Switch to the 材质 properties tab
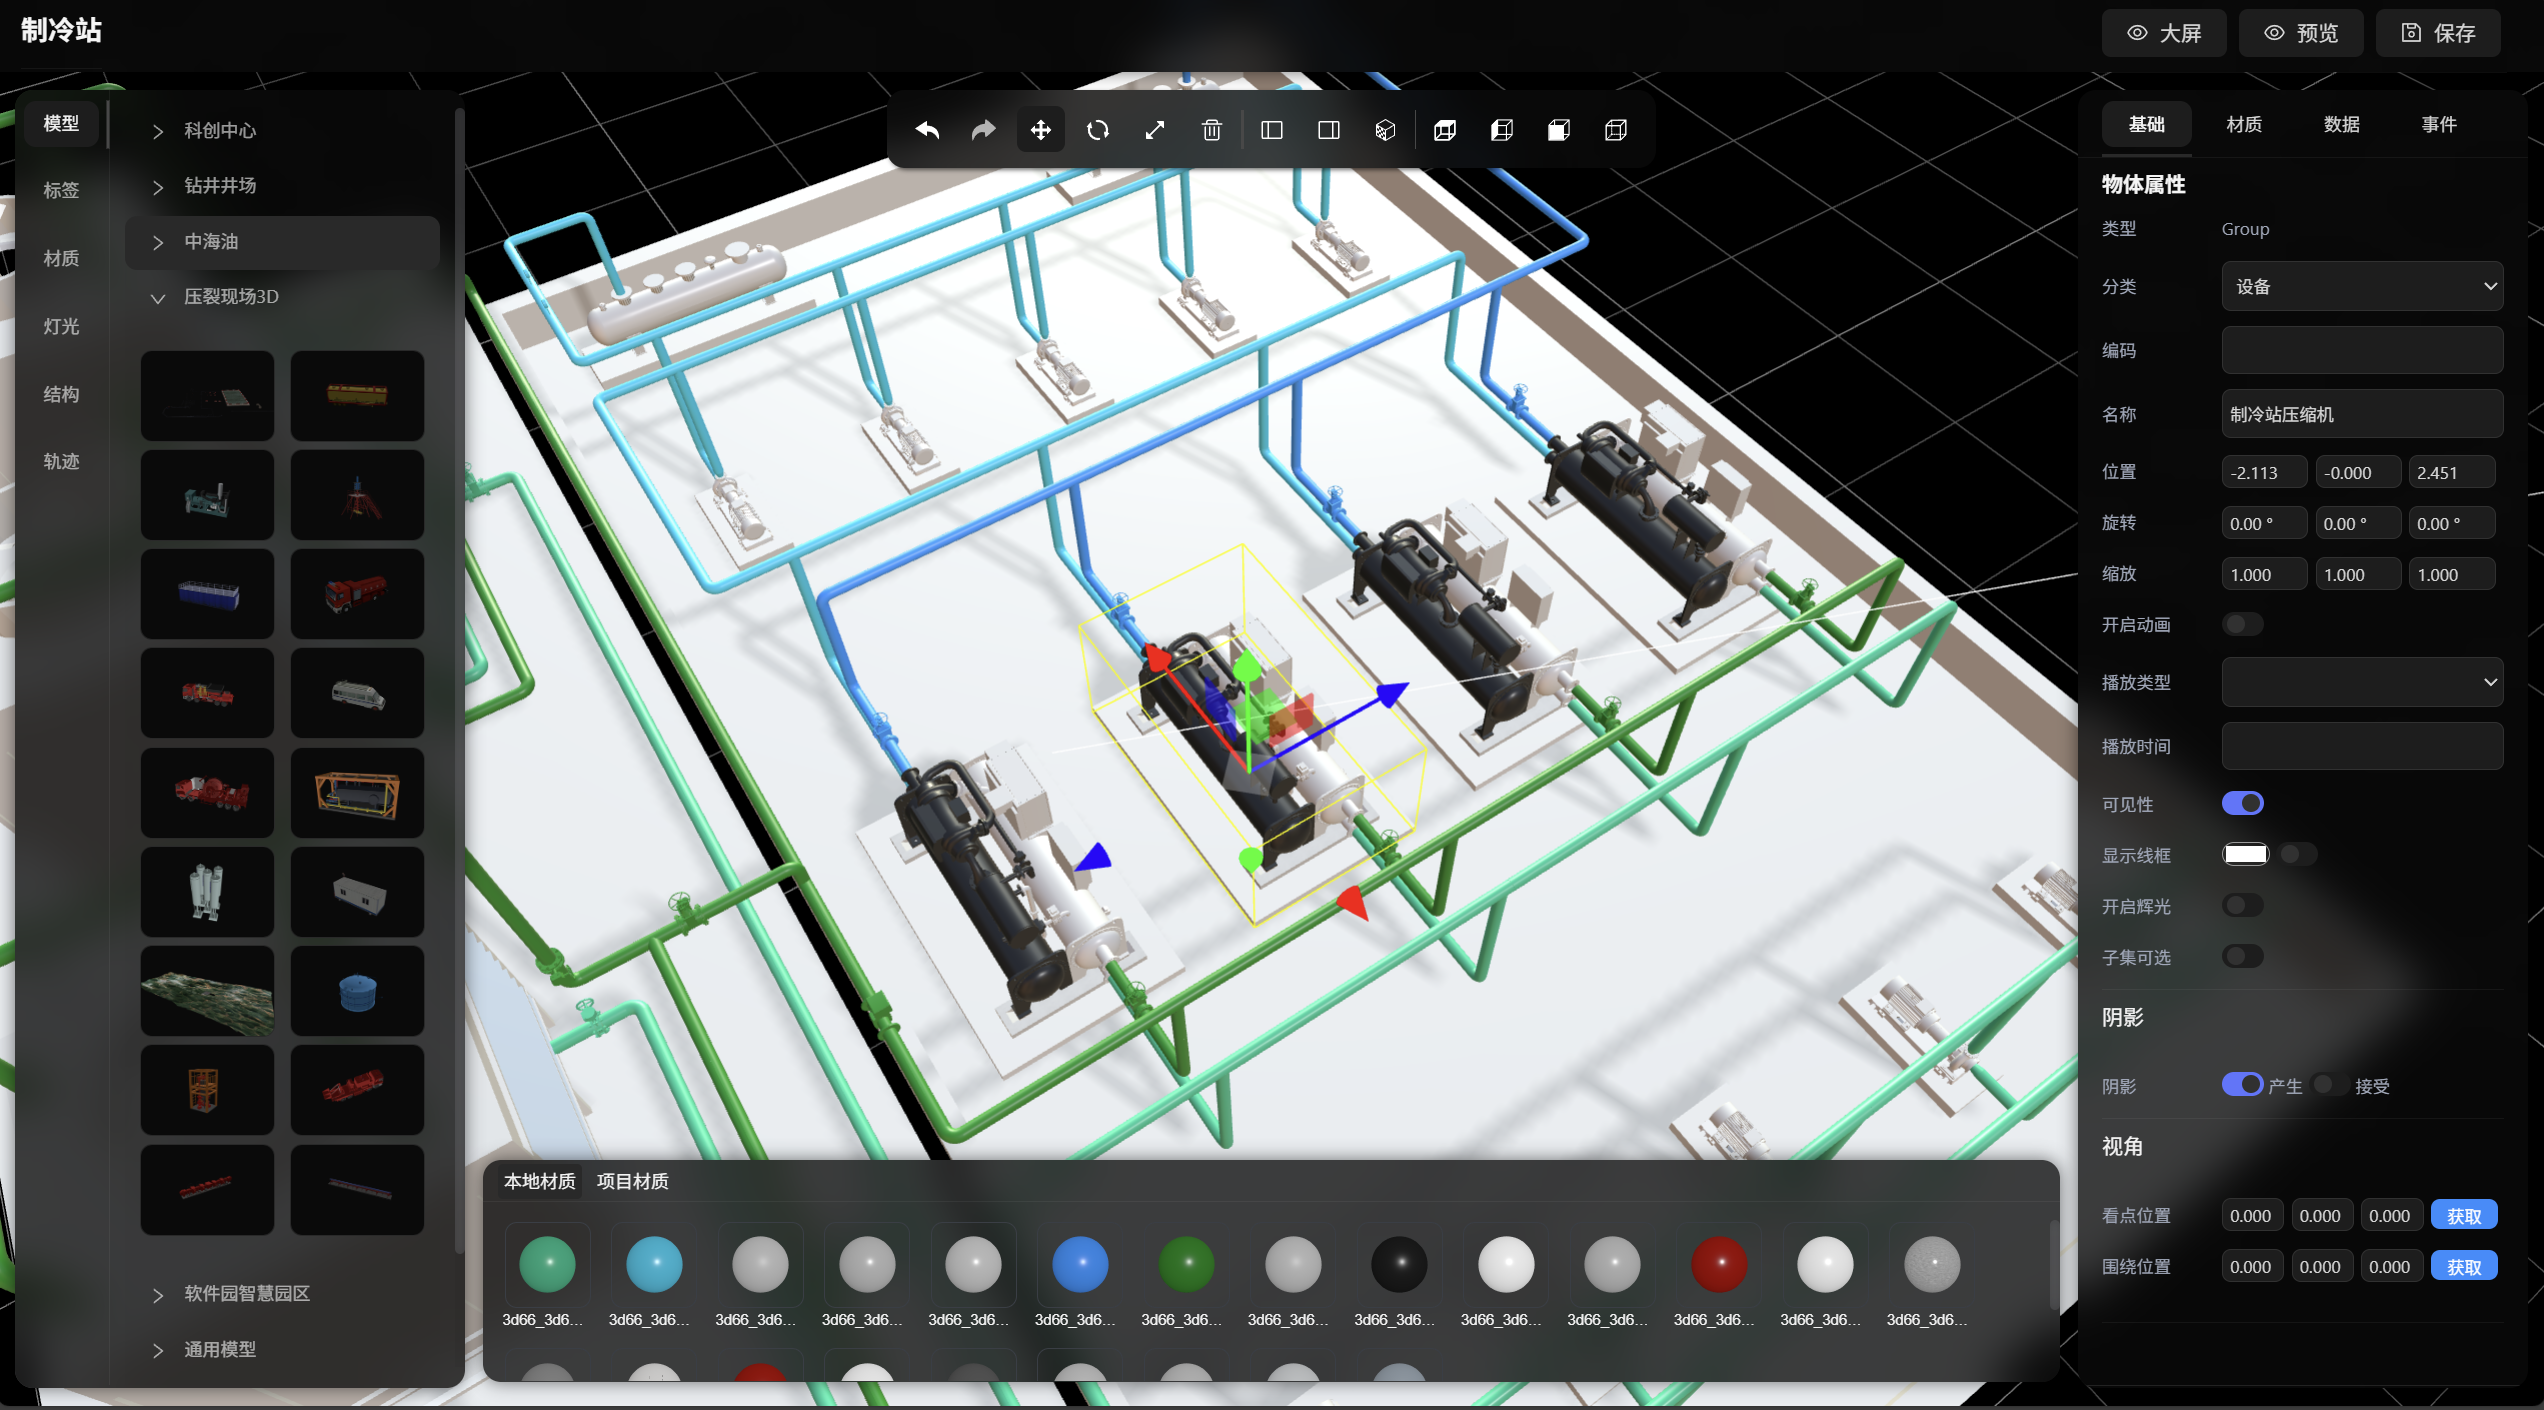 click(x=2243, y=124)
